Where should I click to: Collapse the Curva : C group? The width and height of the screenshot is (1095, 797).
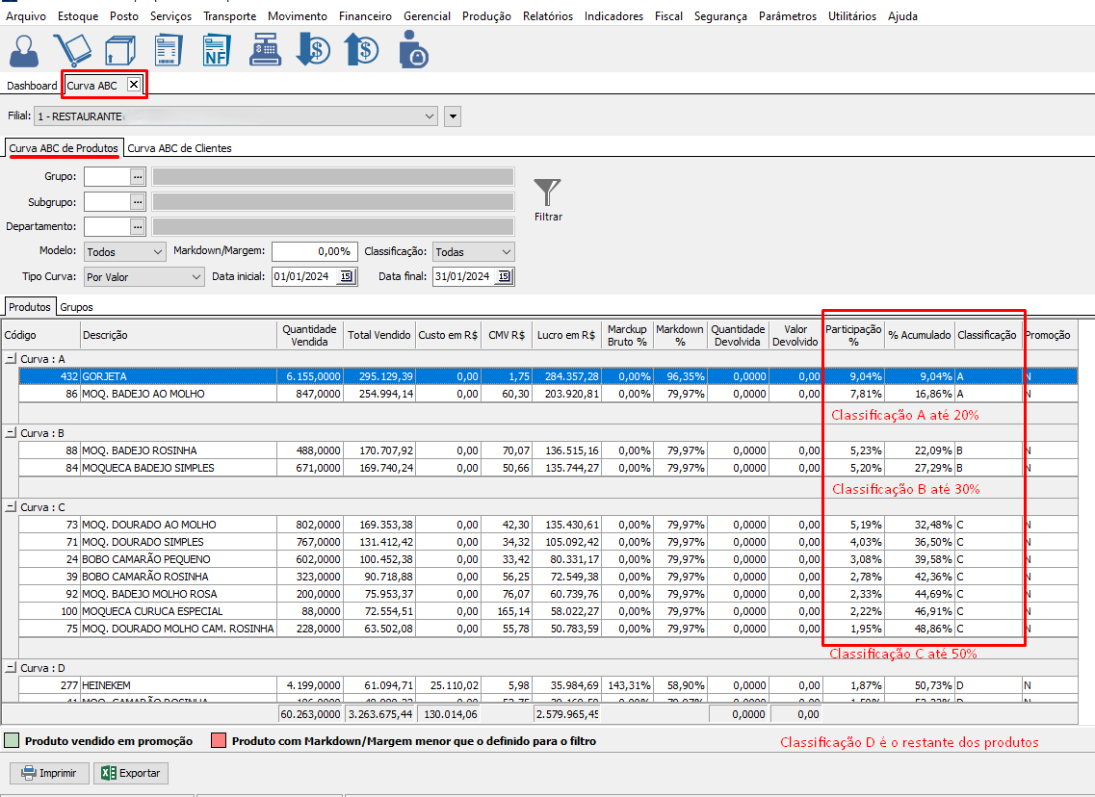tap(10, 507)
